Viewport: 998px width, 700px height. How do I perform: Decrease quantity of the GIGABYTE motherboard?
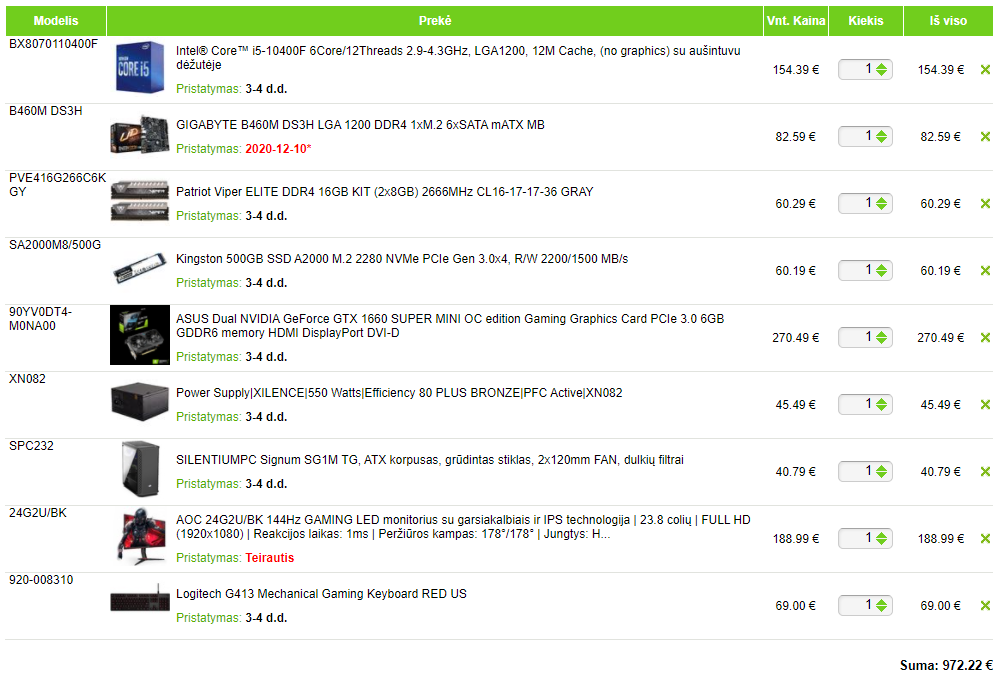tap(881, 140)
